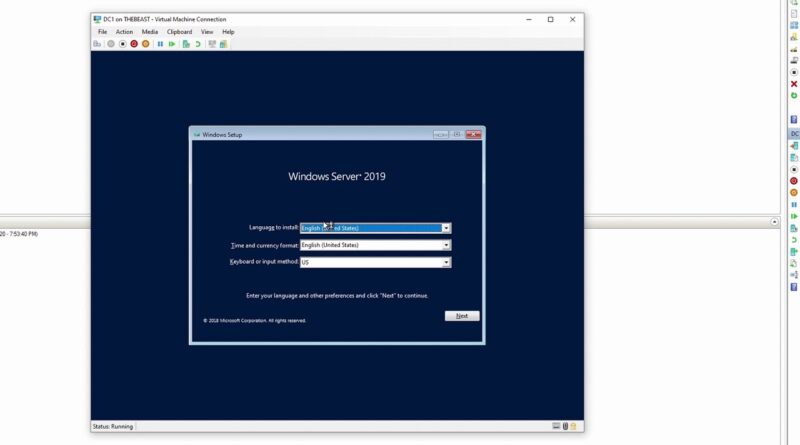This screenshot has width=800, height=445.
Task: Click the Virtual Machine Connection window icon
Action: coord(97,19)
